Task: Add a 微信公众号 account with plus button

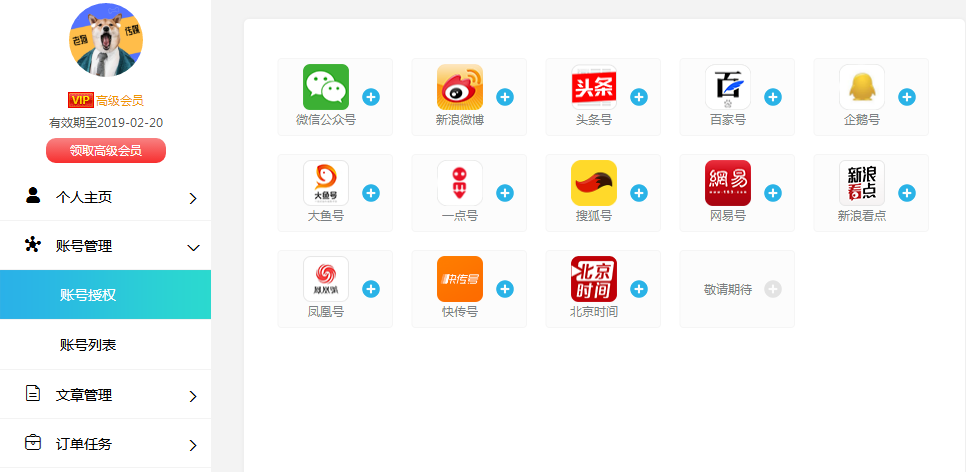Action: pyautogui.click(x=371, y=97)
